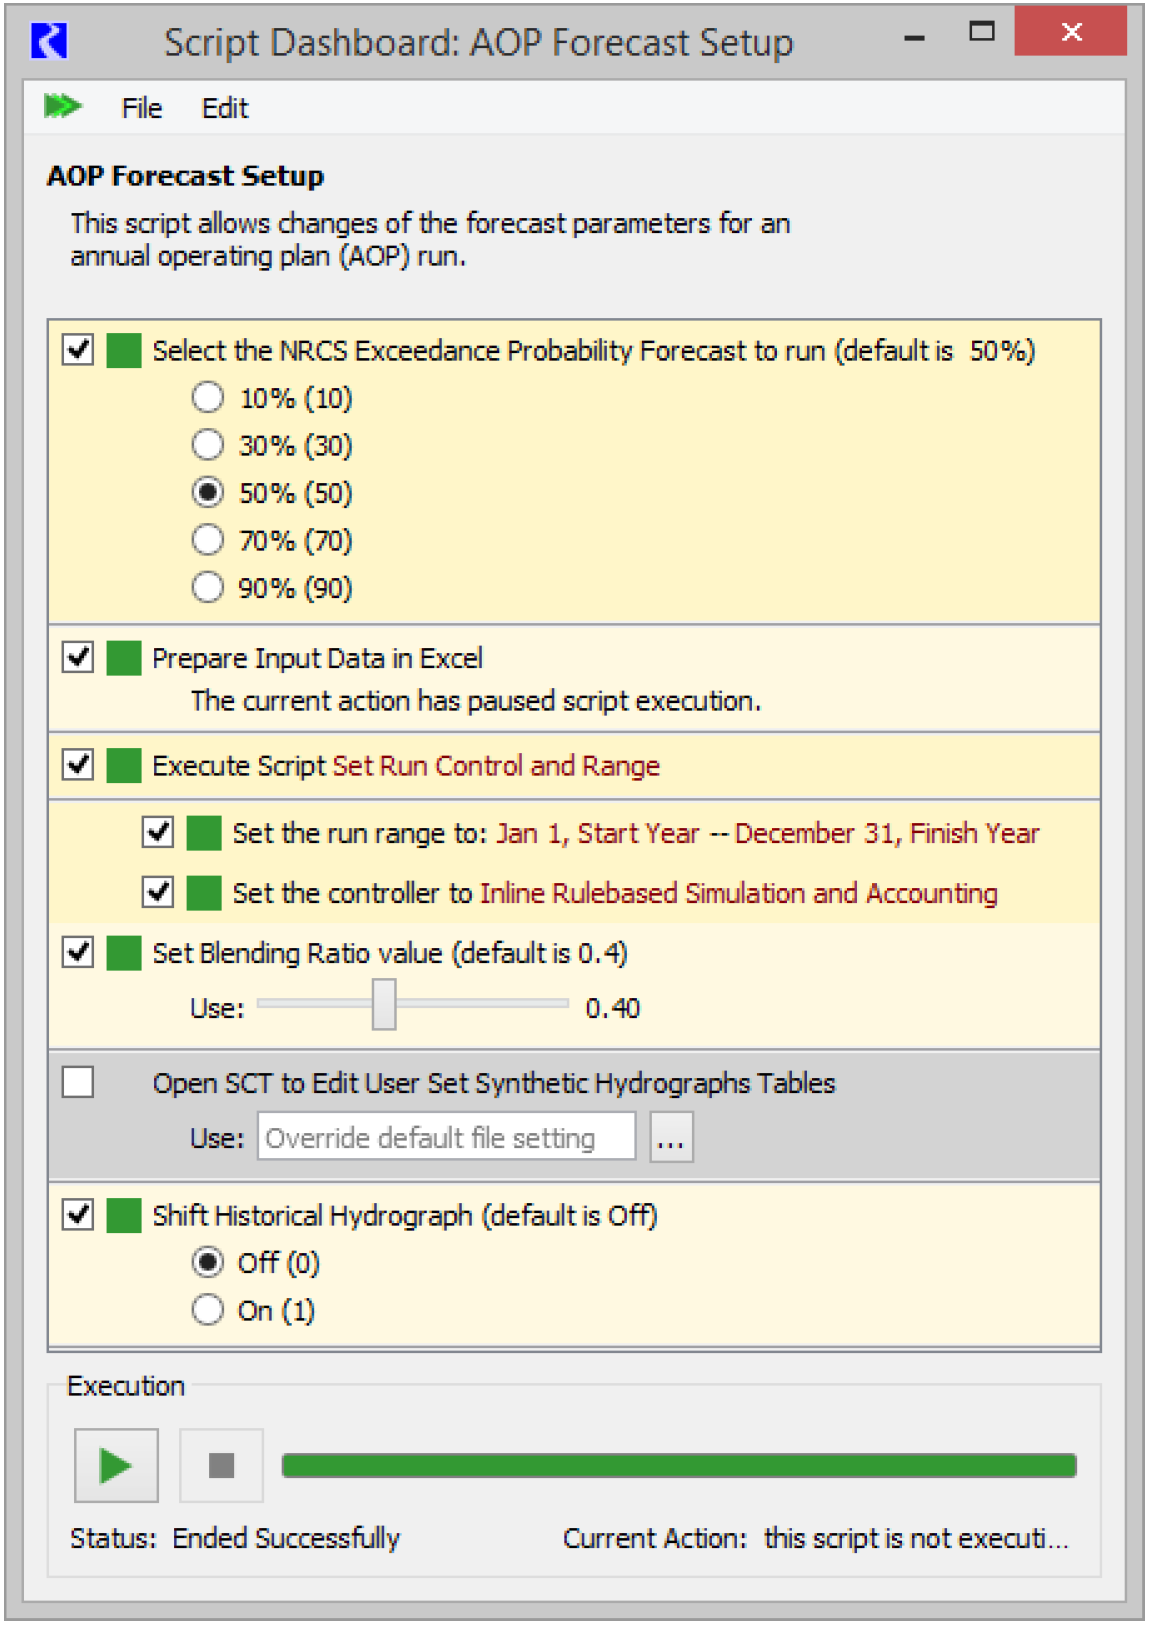This screenshot has width=1149, height=1625.
Task: Turn On (1) Shift Historical Hydrograph
Action: pos(207,1310)
